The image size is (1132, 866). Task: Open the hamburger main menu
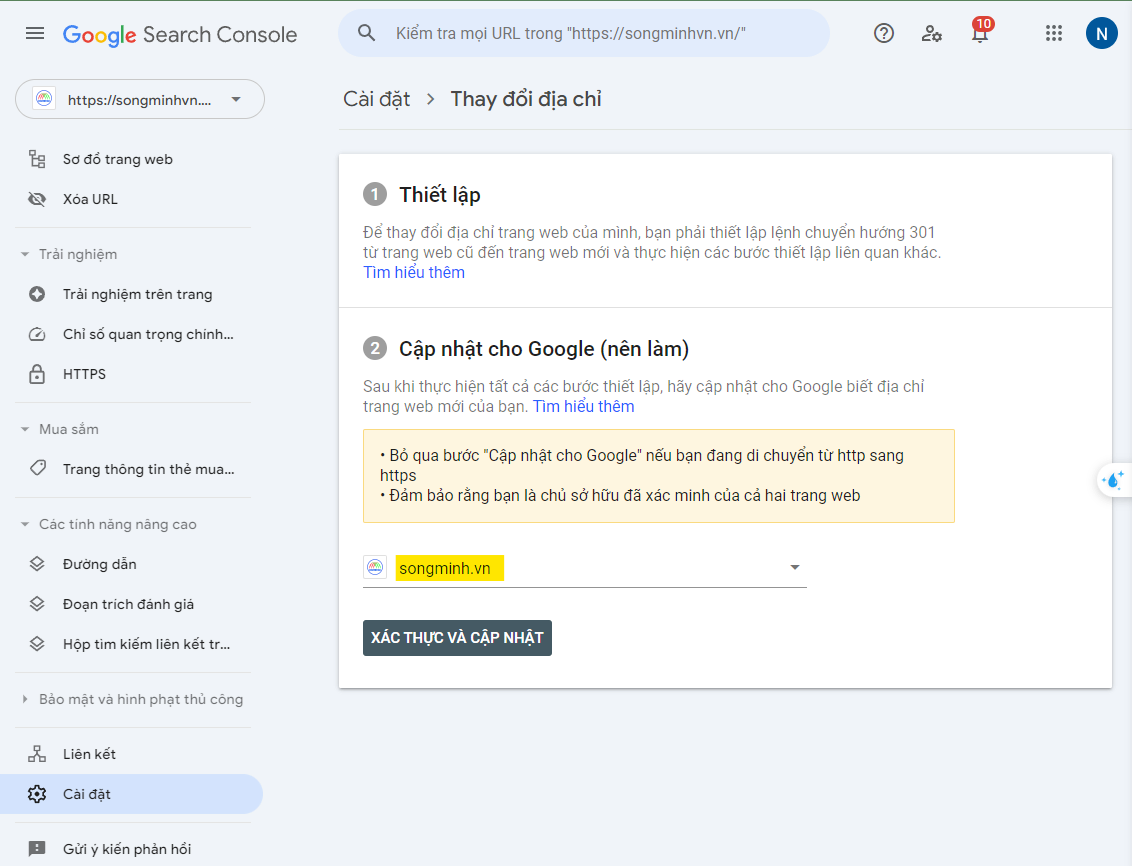[x=35, y=33]
